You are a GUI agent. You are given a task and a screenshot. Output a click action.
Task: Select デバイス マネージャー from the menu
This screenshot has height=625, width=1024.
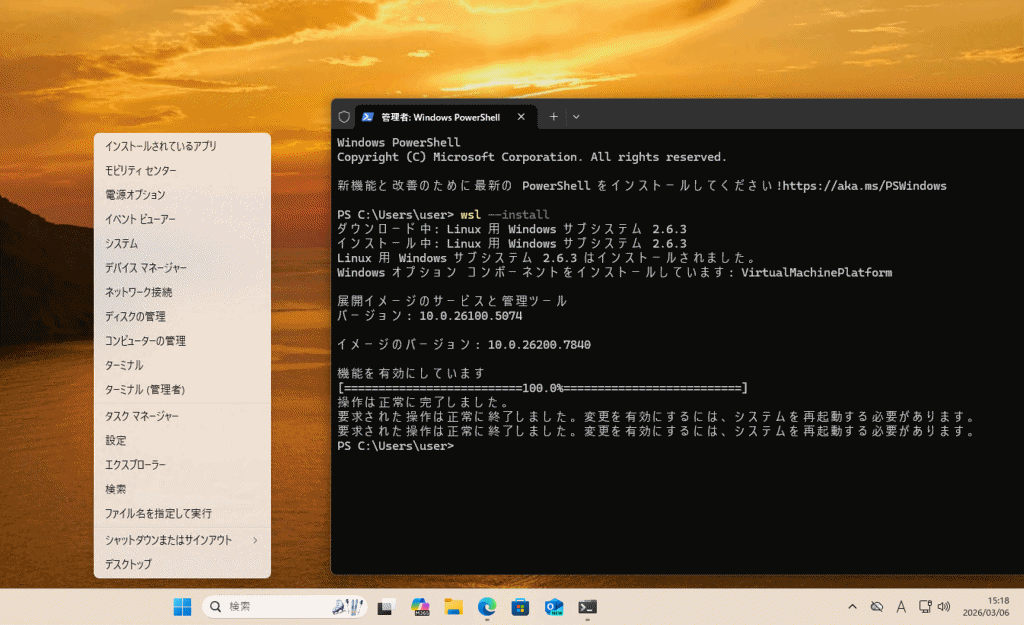coord(146,268)
